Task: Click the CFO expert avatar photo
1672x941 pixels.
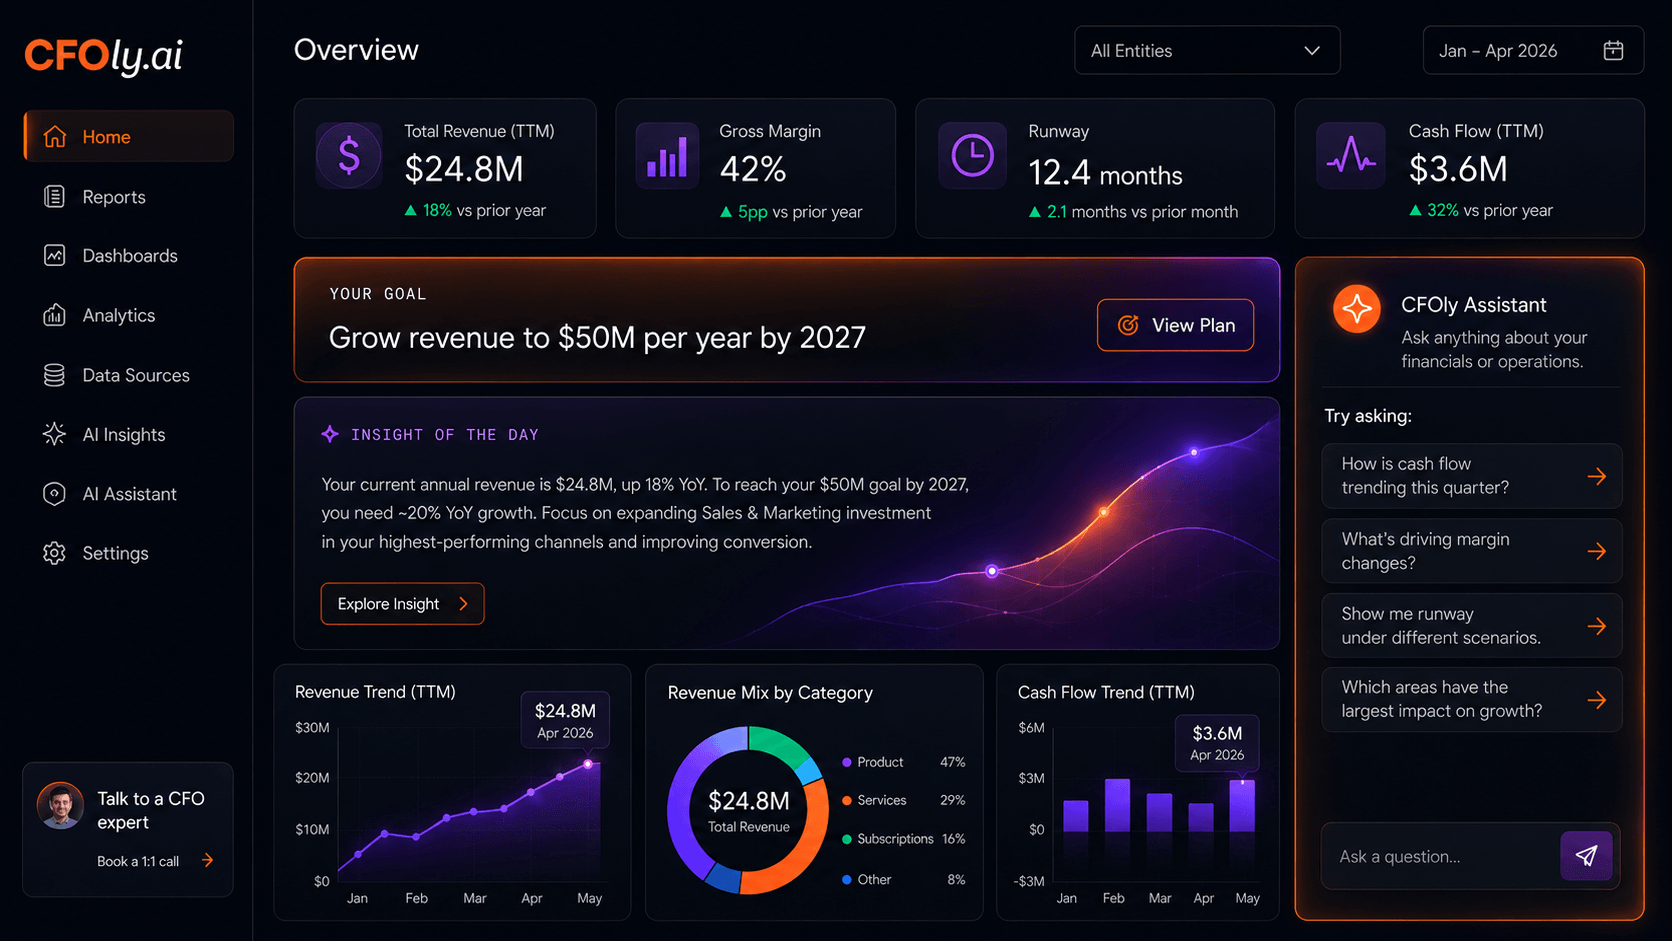Action: click(61, 805)
